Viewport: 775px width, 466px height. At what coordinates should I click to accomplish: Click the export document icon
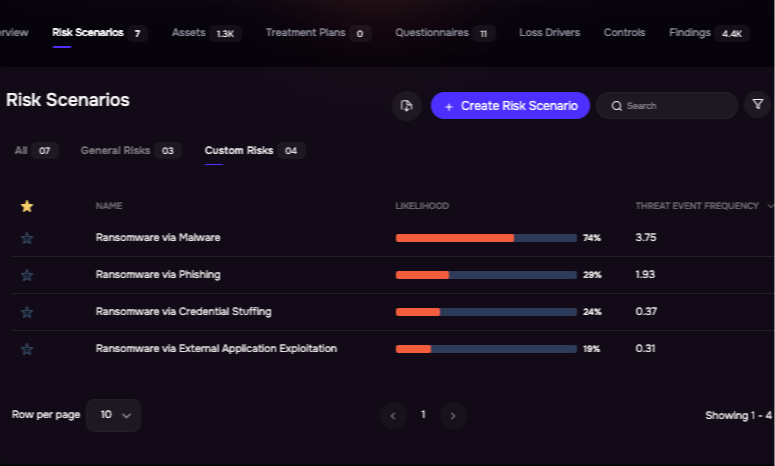406,106
